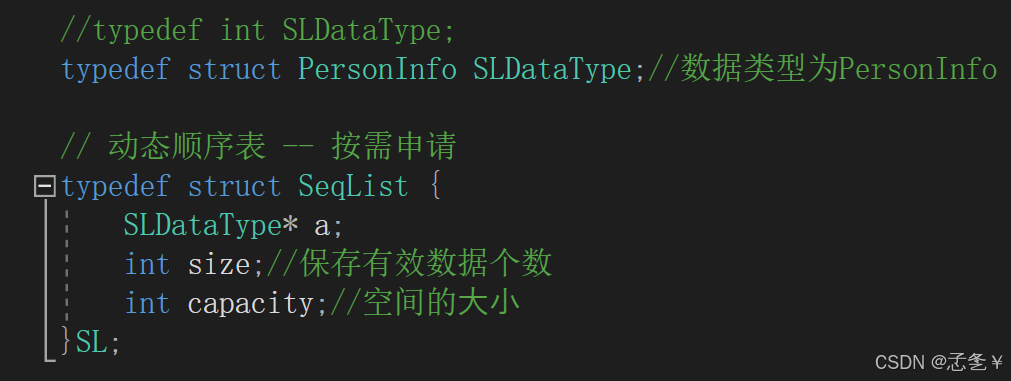
Task: Select PersonInfo type name in typedef statement
Action: pos(377,70)
